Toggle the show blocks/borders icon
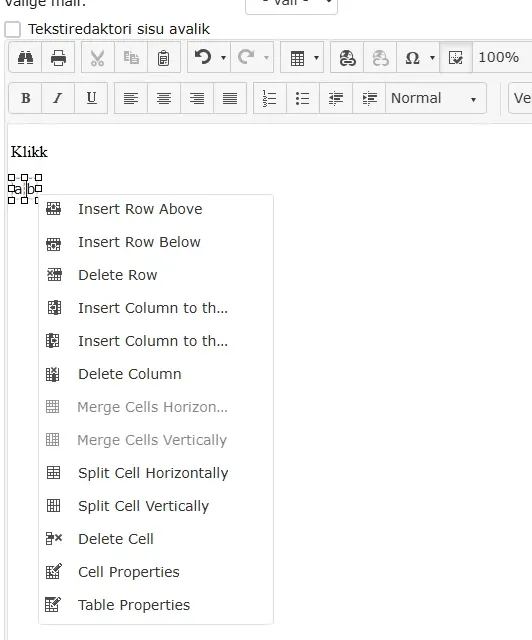Image resolution: width=532 pixels, height=640 pixels. click(456, 58)
